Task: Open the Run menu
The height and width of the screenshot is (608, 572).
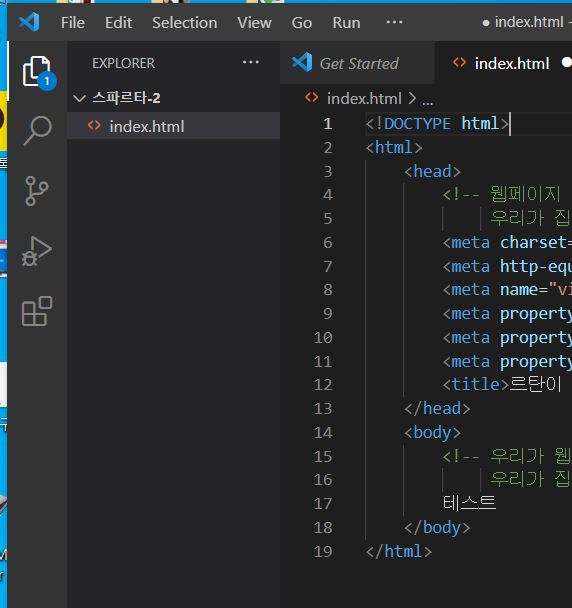Action: tap(346, 22)
